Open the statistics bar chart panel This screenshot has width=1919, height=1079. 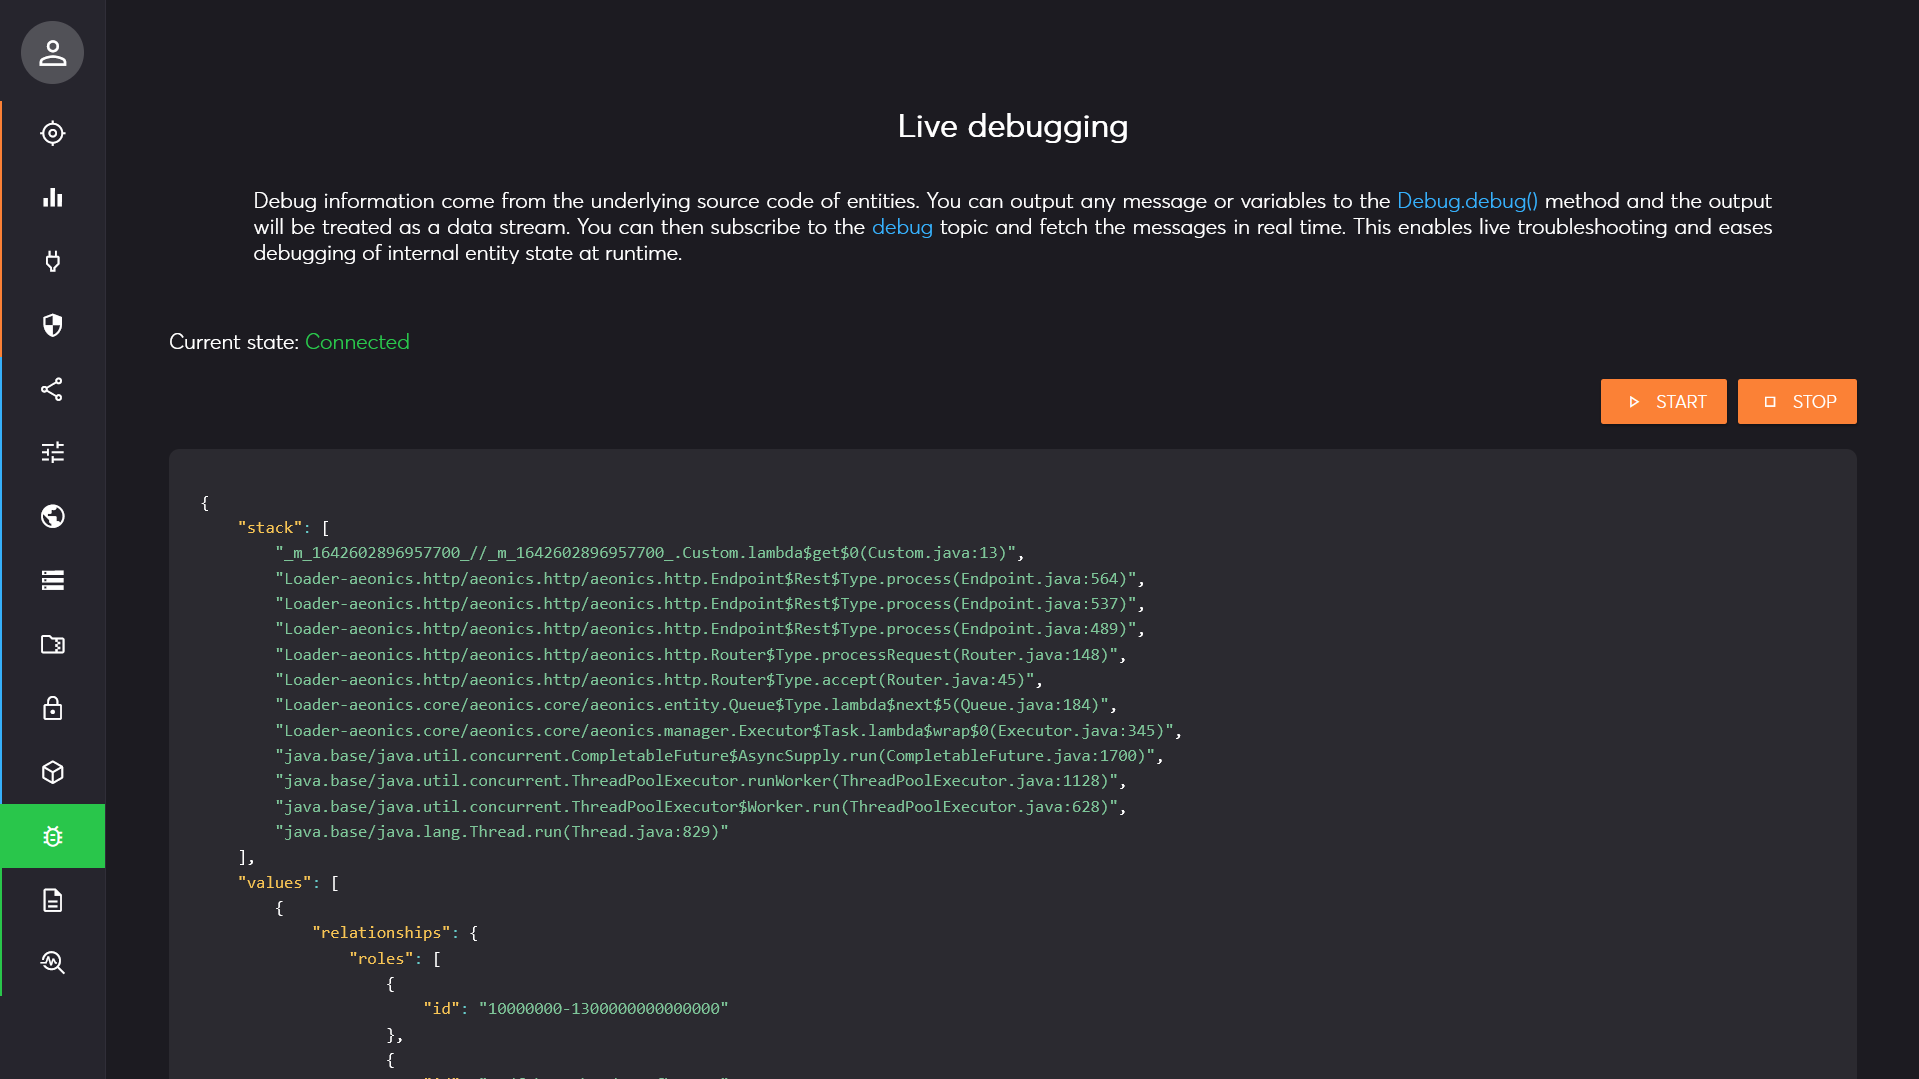(x=51, y=197)
